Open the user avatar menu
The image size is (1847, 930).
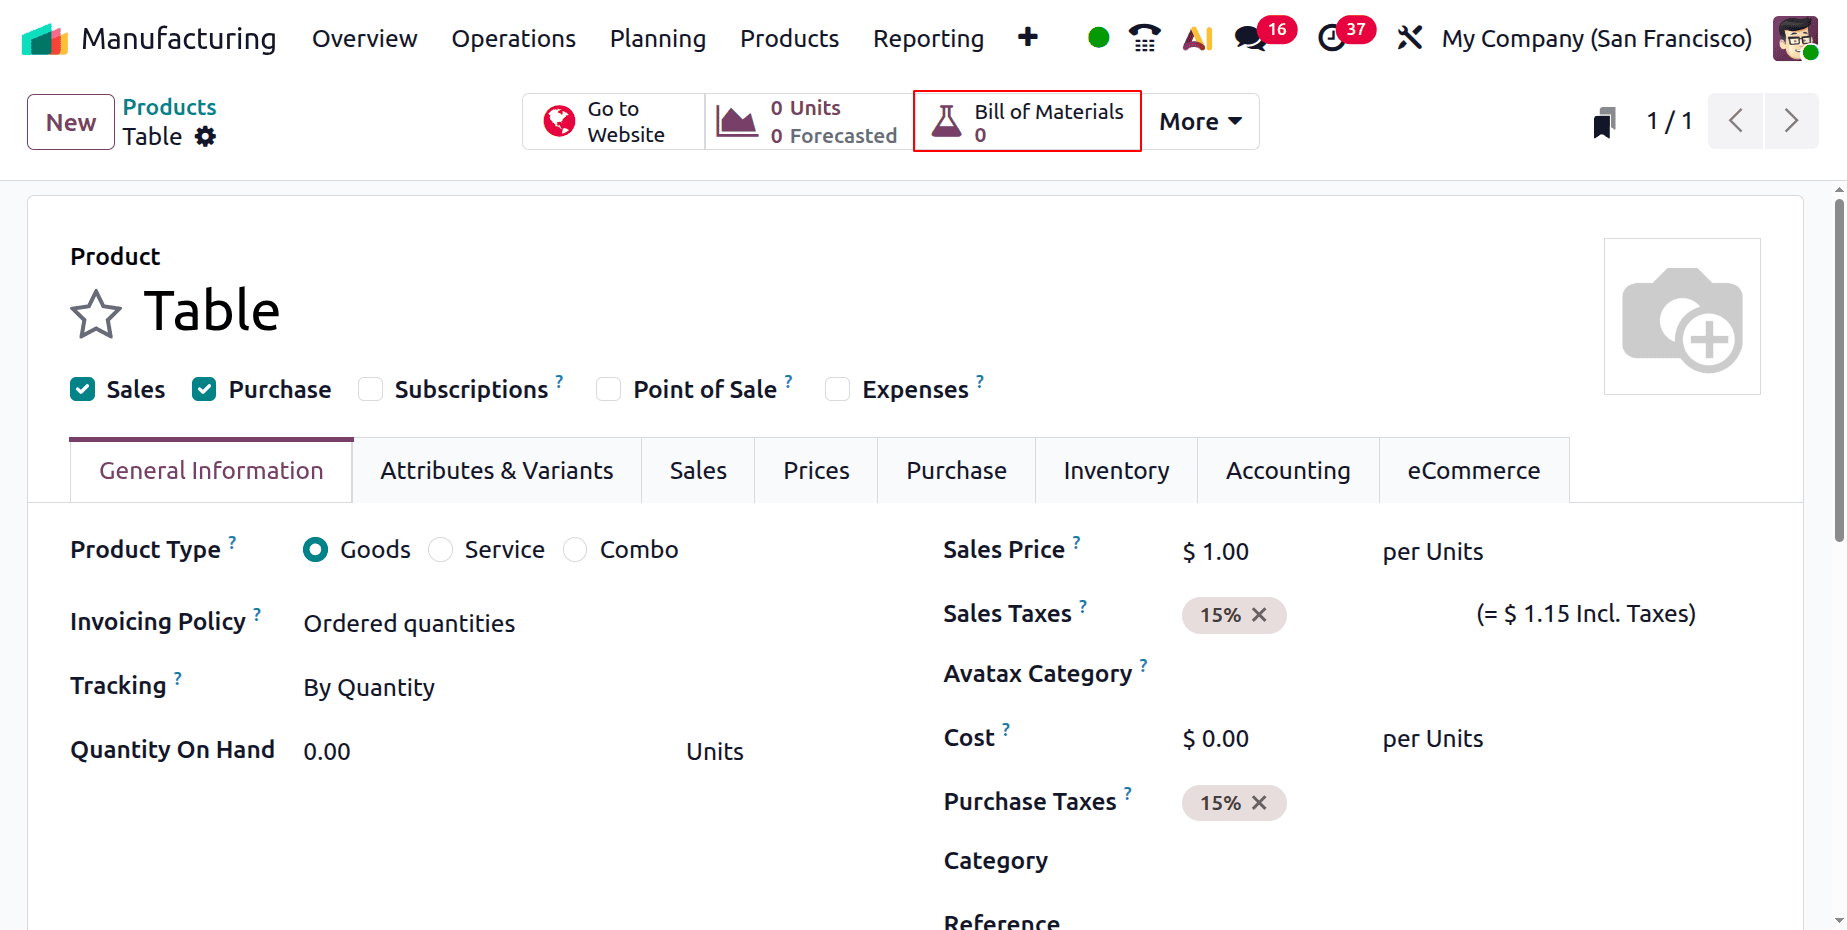click(1796, 38)
